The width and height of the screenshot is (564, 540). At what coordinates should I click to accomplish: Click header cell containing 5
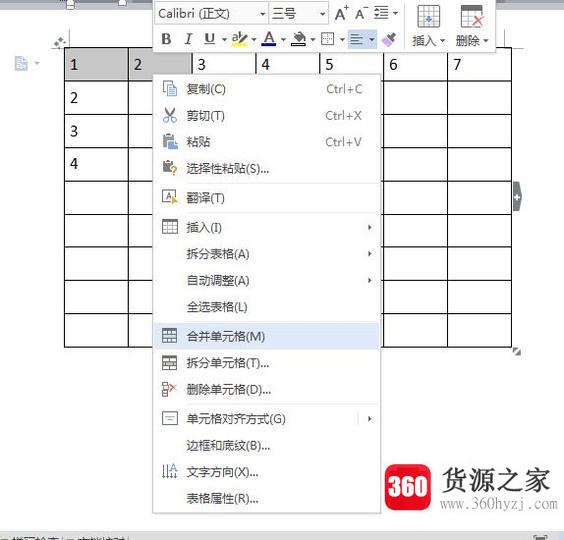pyautogui.click(x=352, y=64)
